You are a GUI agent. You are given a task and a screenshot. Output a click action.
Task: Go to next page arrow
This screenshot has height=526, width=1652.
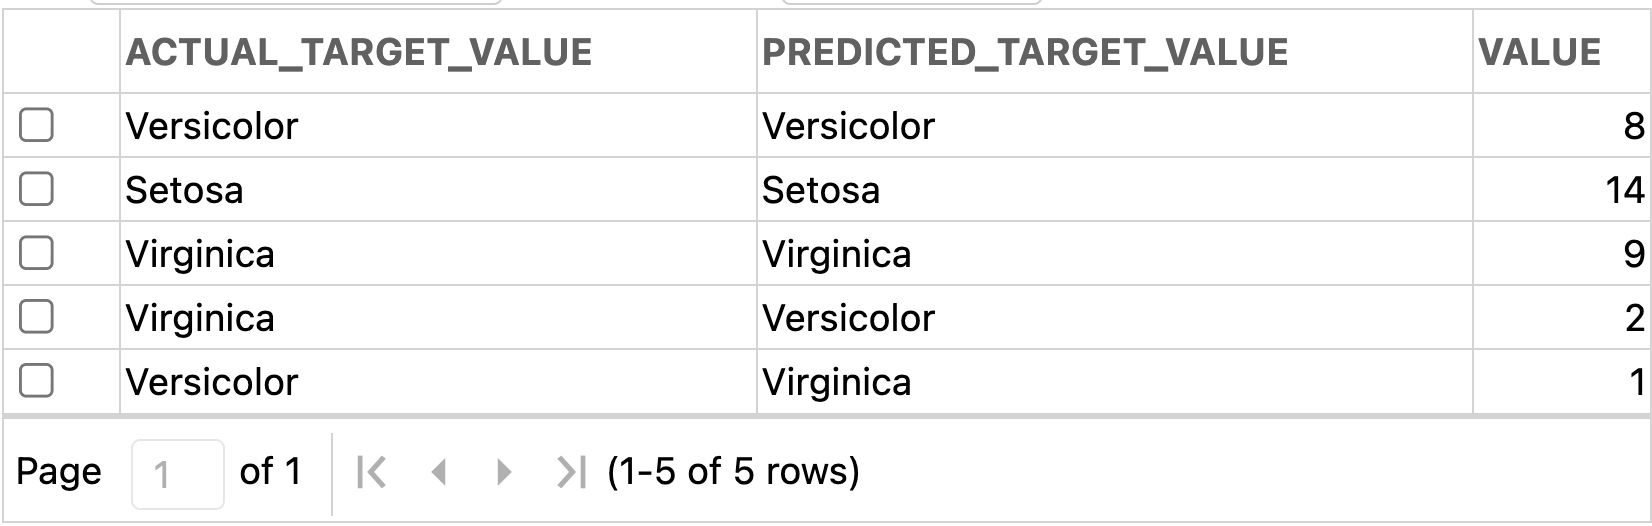[x=504, y=472]
